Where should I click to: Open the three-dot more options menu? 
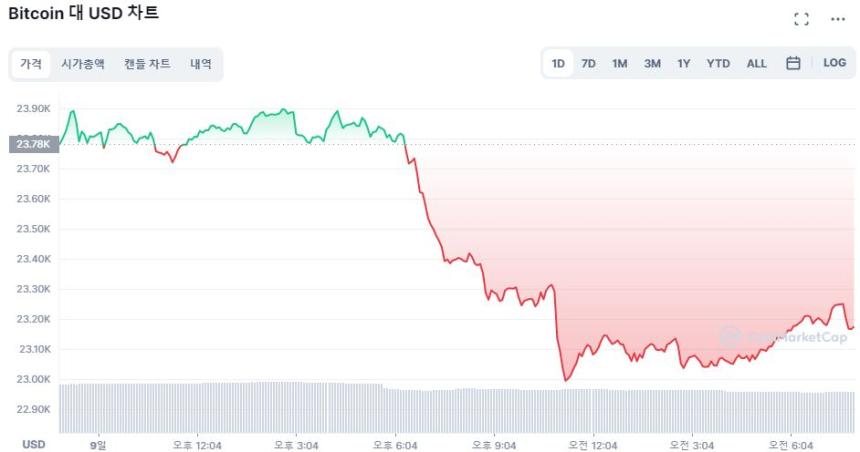[837, 19]
